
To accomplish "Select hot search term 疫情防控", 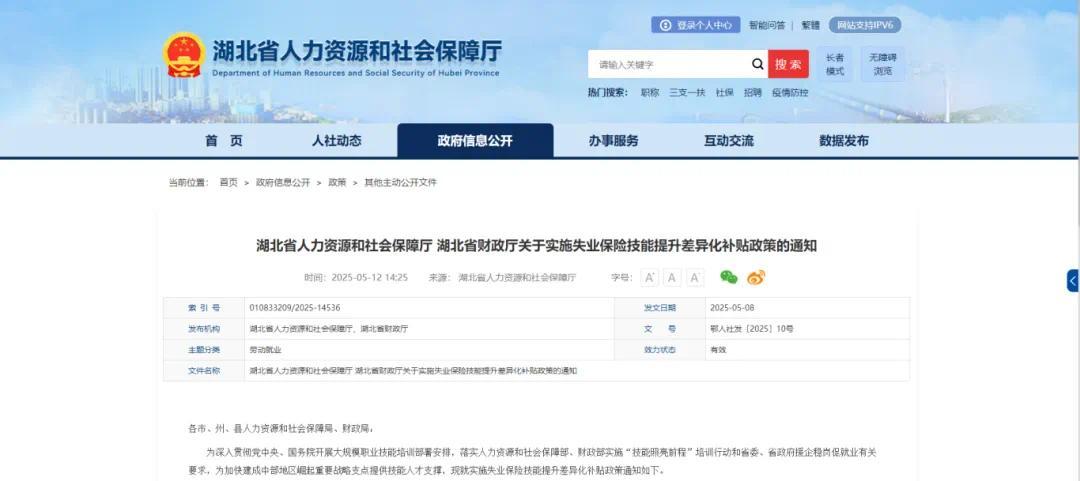I will (x=789, y=92).
